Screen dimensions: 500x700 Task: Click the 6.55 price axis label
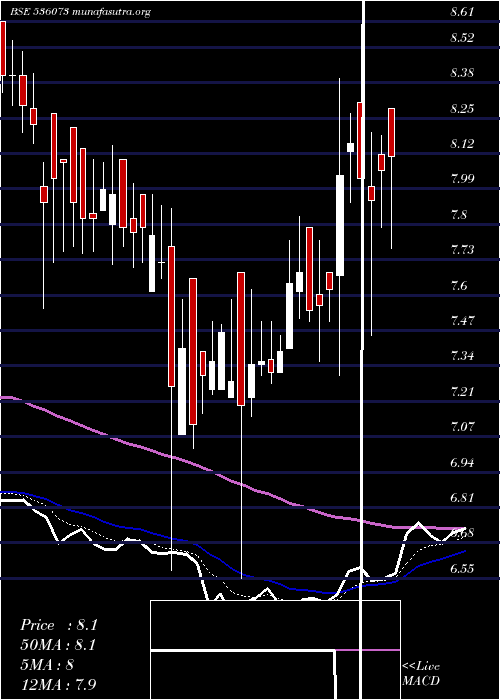462,569
